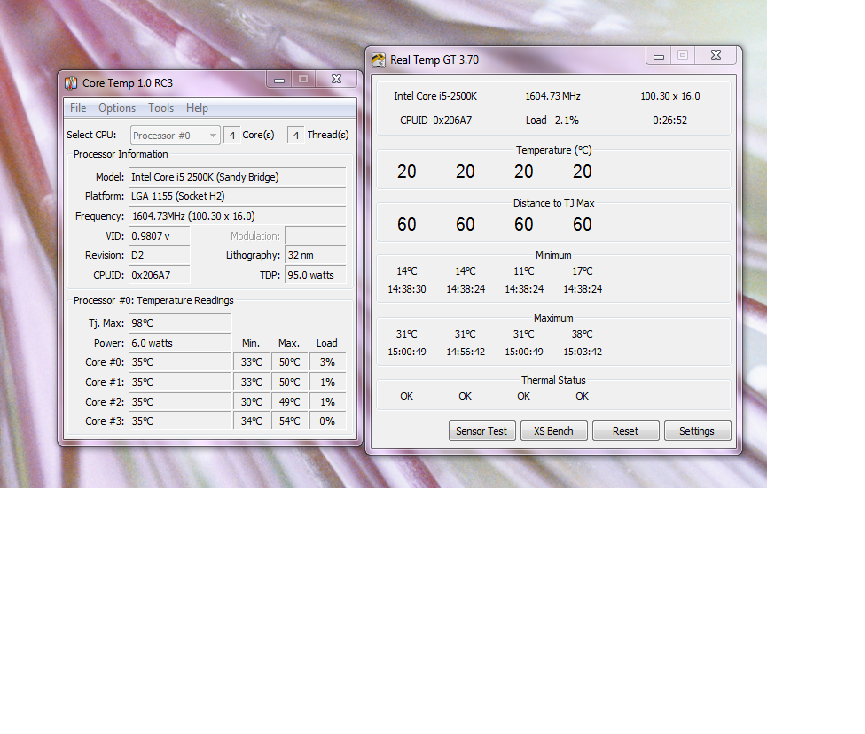
Task: Click the minimum timestamp 14:38:30
Action: (x=407, y=289)
